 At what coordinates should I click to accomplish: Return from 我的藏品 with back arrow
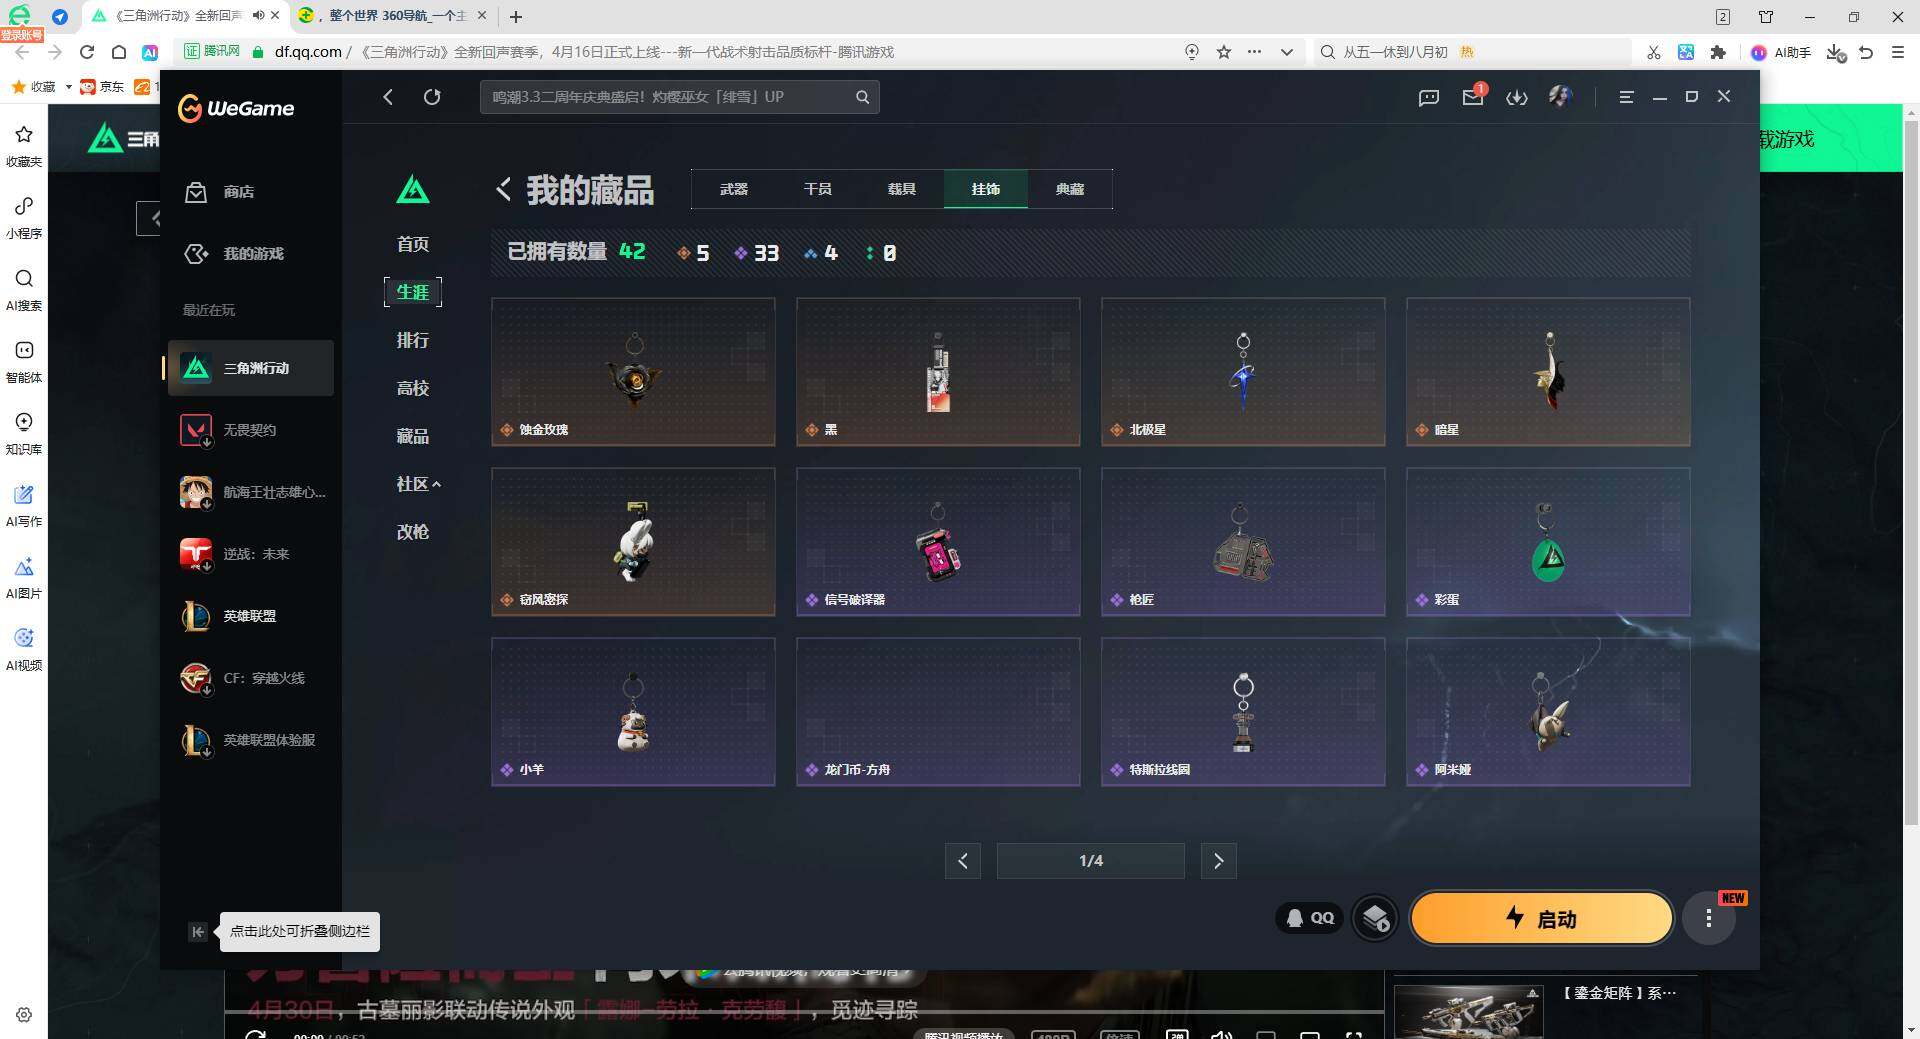pyautogui.click(x=503, y=189)
